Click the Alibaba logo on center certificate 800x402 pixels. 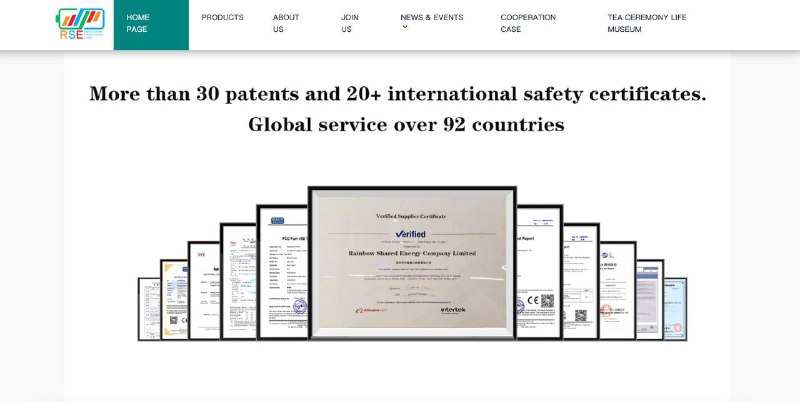coord(371,310)
